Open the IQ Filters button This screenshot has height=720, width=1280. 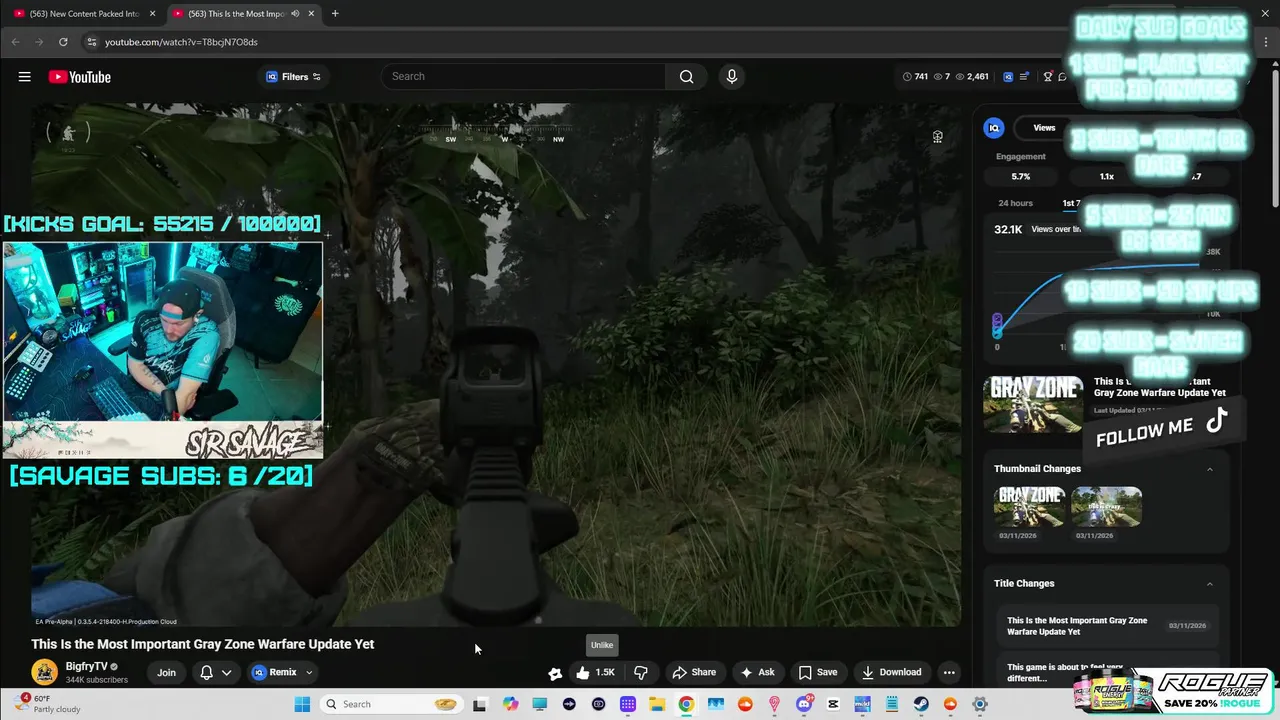[x=293, y=77]
